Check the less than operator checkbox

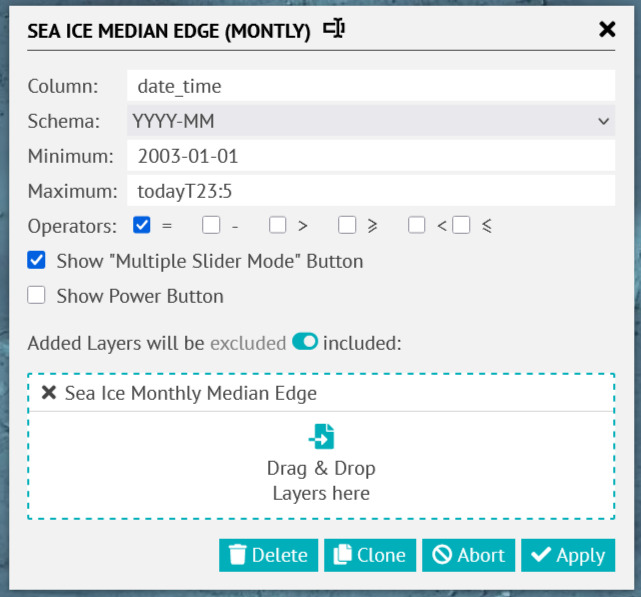417,225
